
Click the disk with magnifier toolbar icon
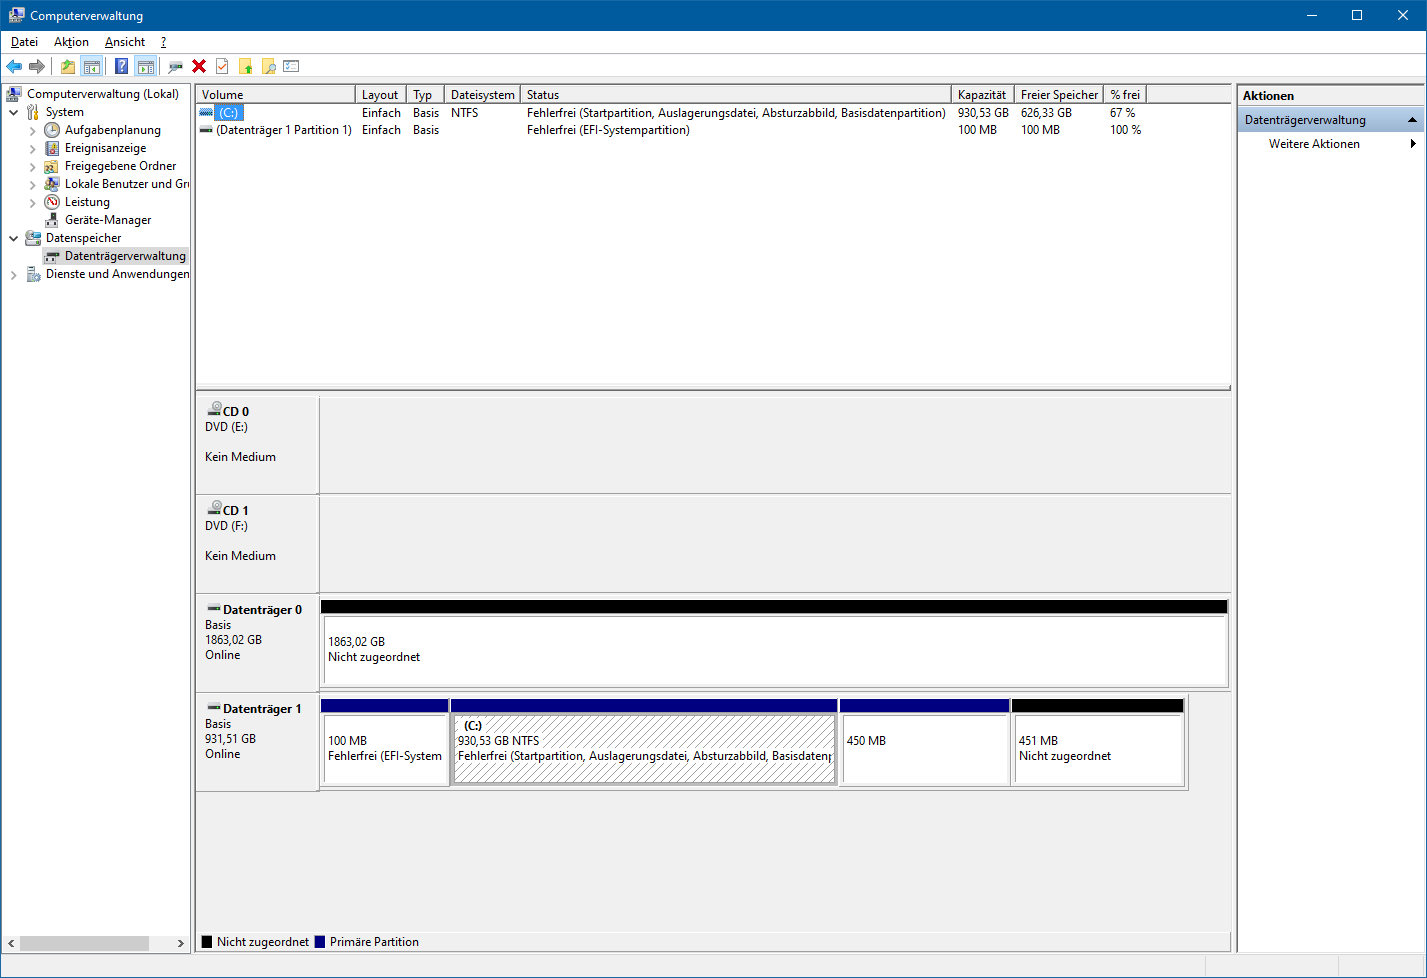point(175,66)
